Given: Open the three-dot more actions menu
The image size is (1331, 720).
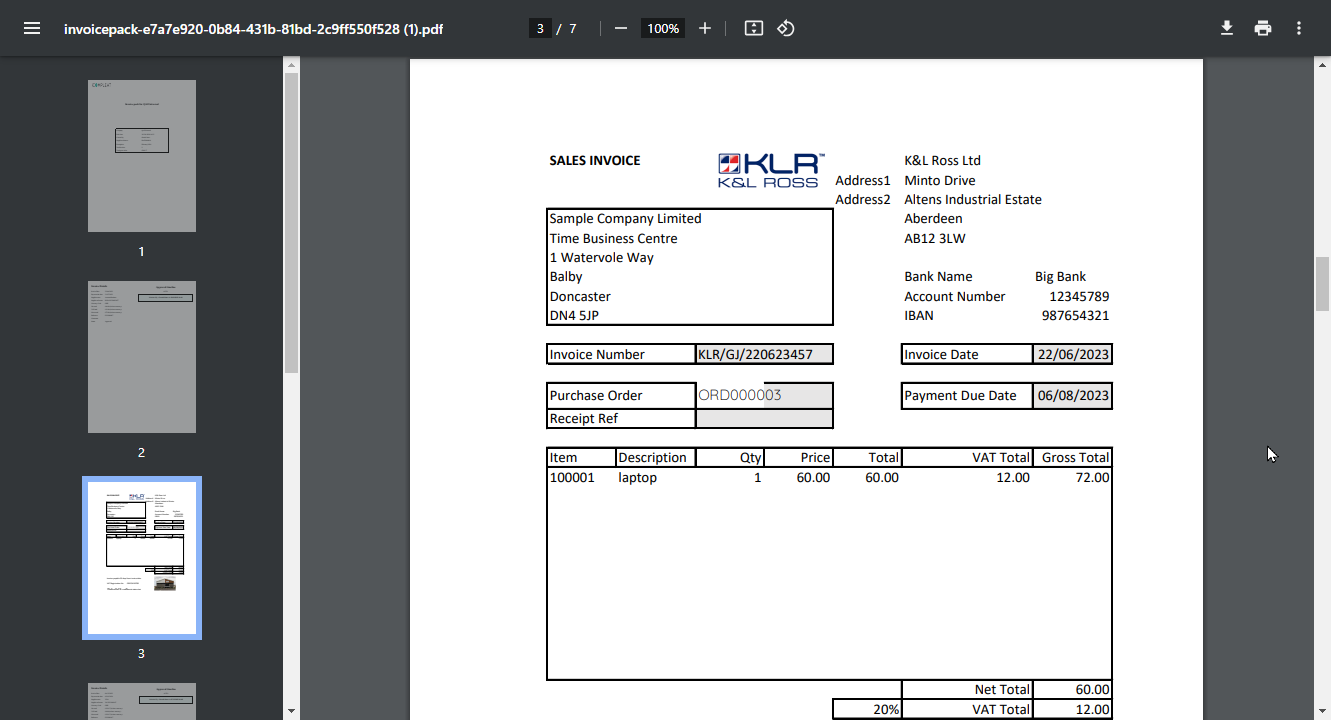Looking at the screenshot, I should click(1299, 28).
